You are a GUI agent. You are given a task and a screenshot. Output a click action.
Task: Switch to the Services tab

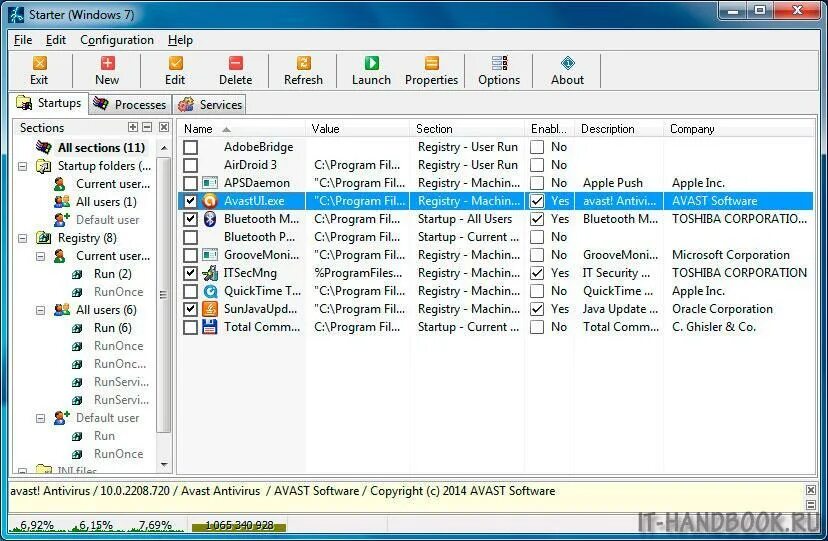(210, 105)
